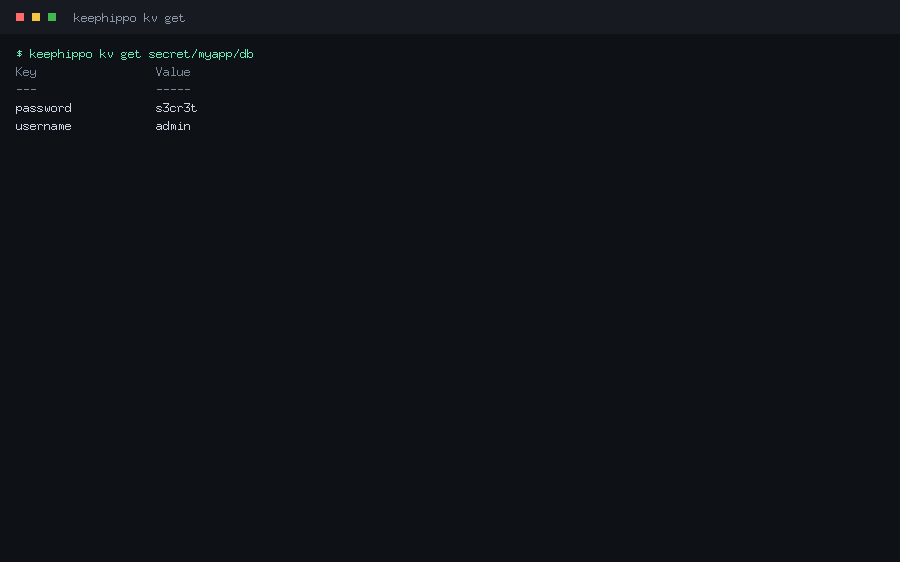Click the word 'get' in the command line
Viewport: 900px width, 562px height.
point(130,55)
